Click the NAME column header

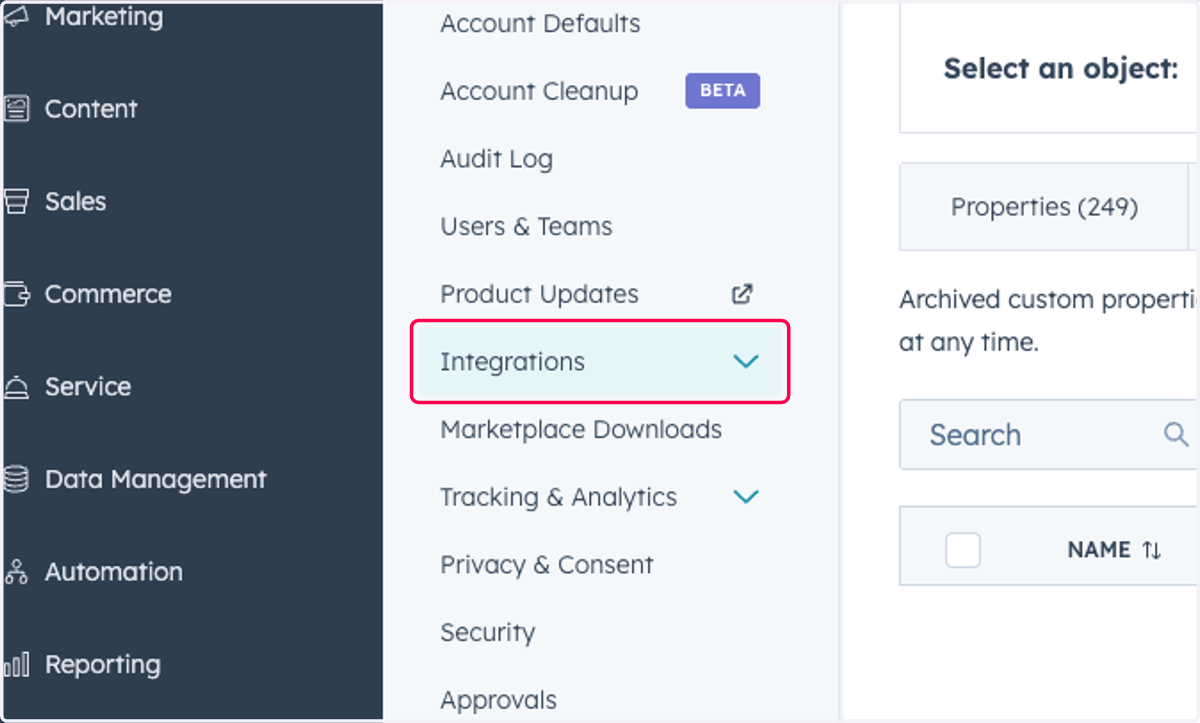point(1099,550)
